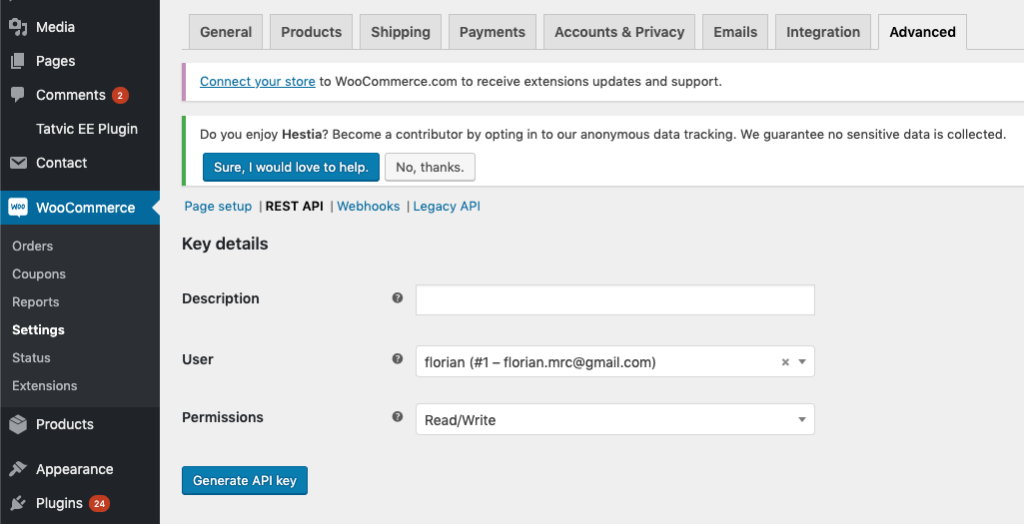Open the Legacy API section link

[447, 206]
